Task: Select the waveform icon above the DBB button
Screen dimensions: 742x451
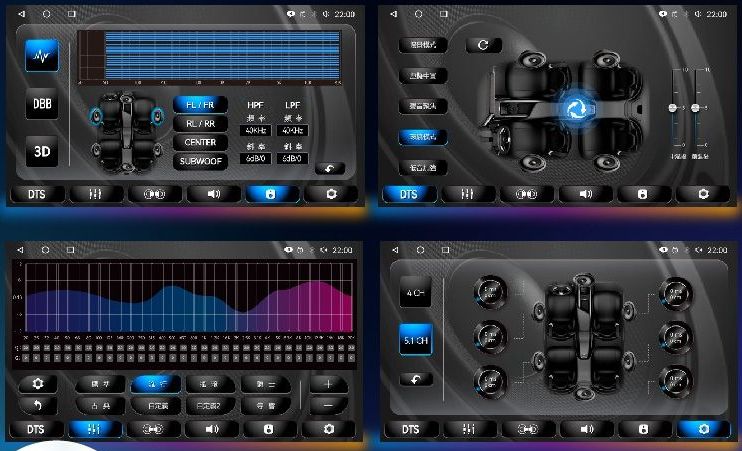Action: tap(43, 54)
